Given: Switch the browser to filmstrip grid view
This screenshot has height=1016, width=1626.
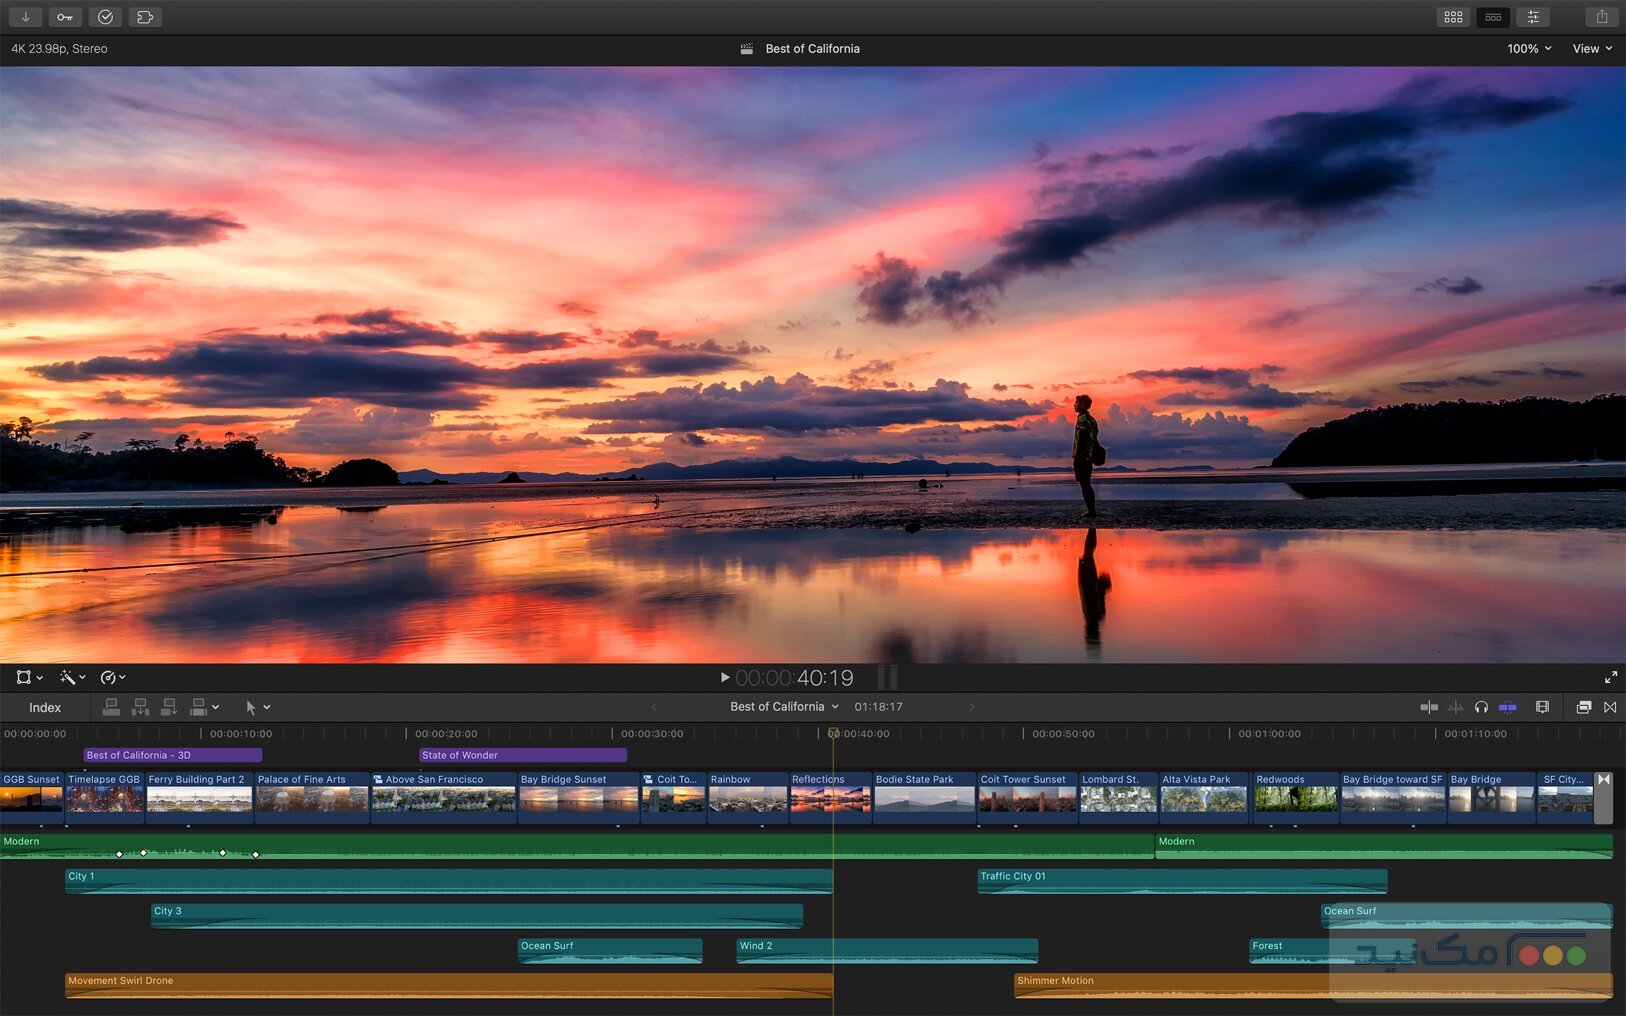Looking at the screenshot, I should [1453, 17].
